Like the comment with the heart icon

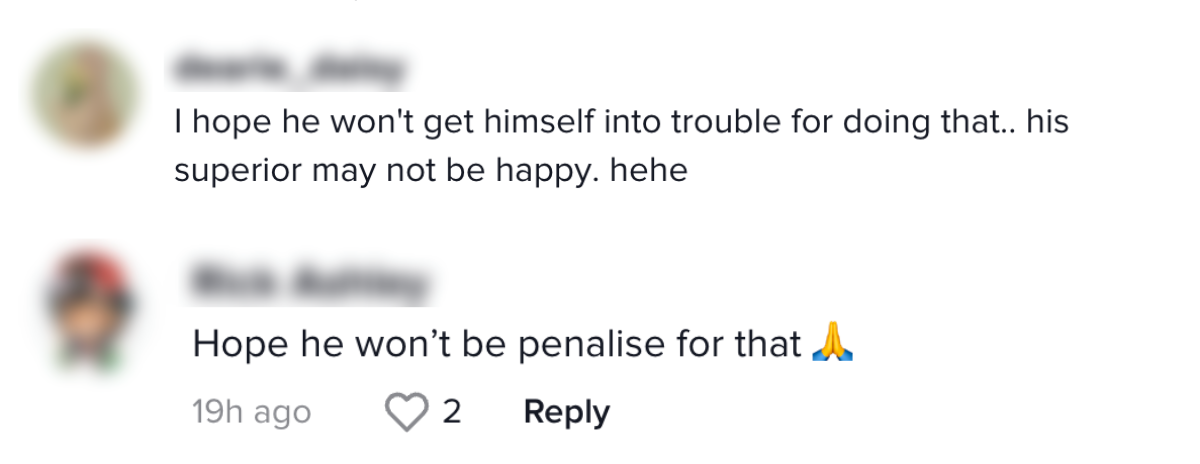point(407,412)
